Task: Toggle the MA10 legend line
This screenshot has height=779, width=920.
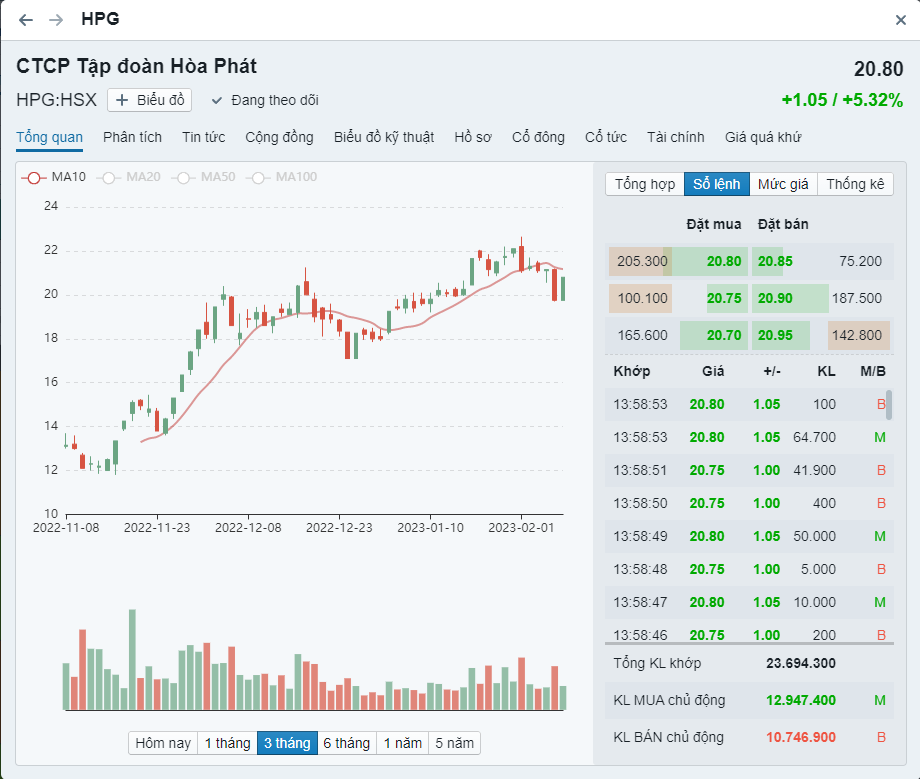Action: point(33,177)
